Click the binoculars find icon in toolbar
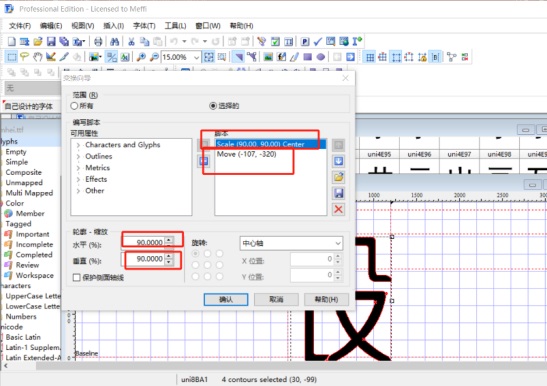 point(114,42)
